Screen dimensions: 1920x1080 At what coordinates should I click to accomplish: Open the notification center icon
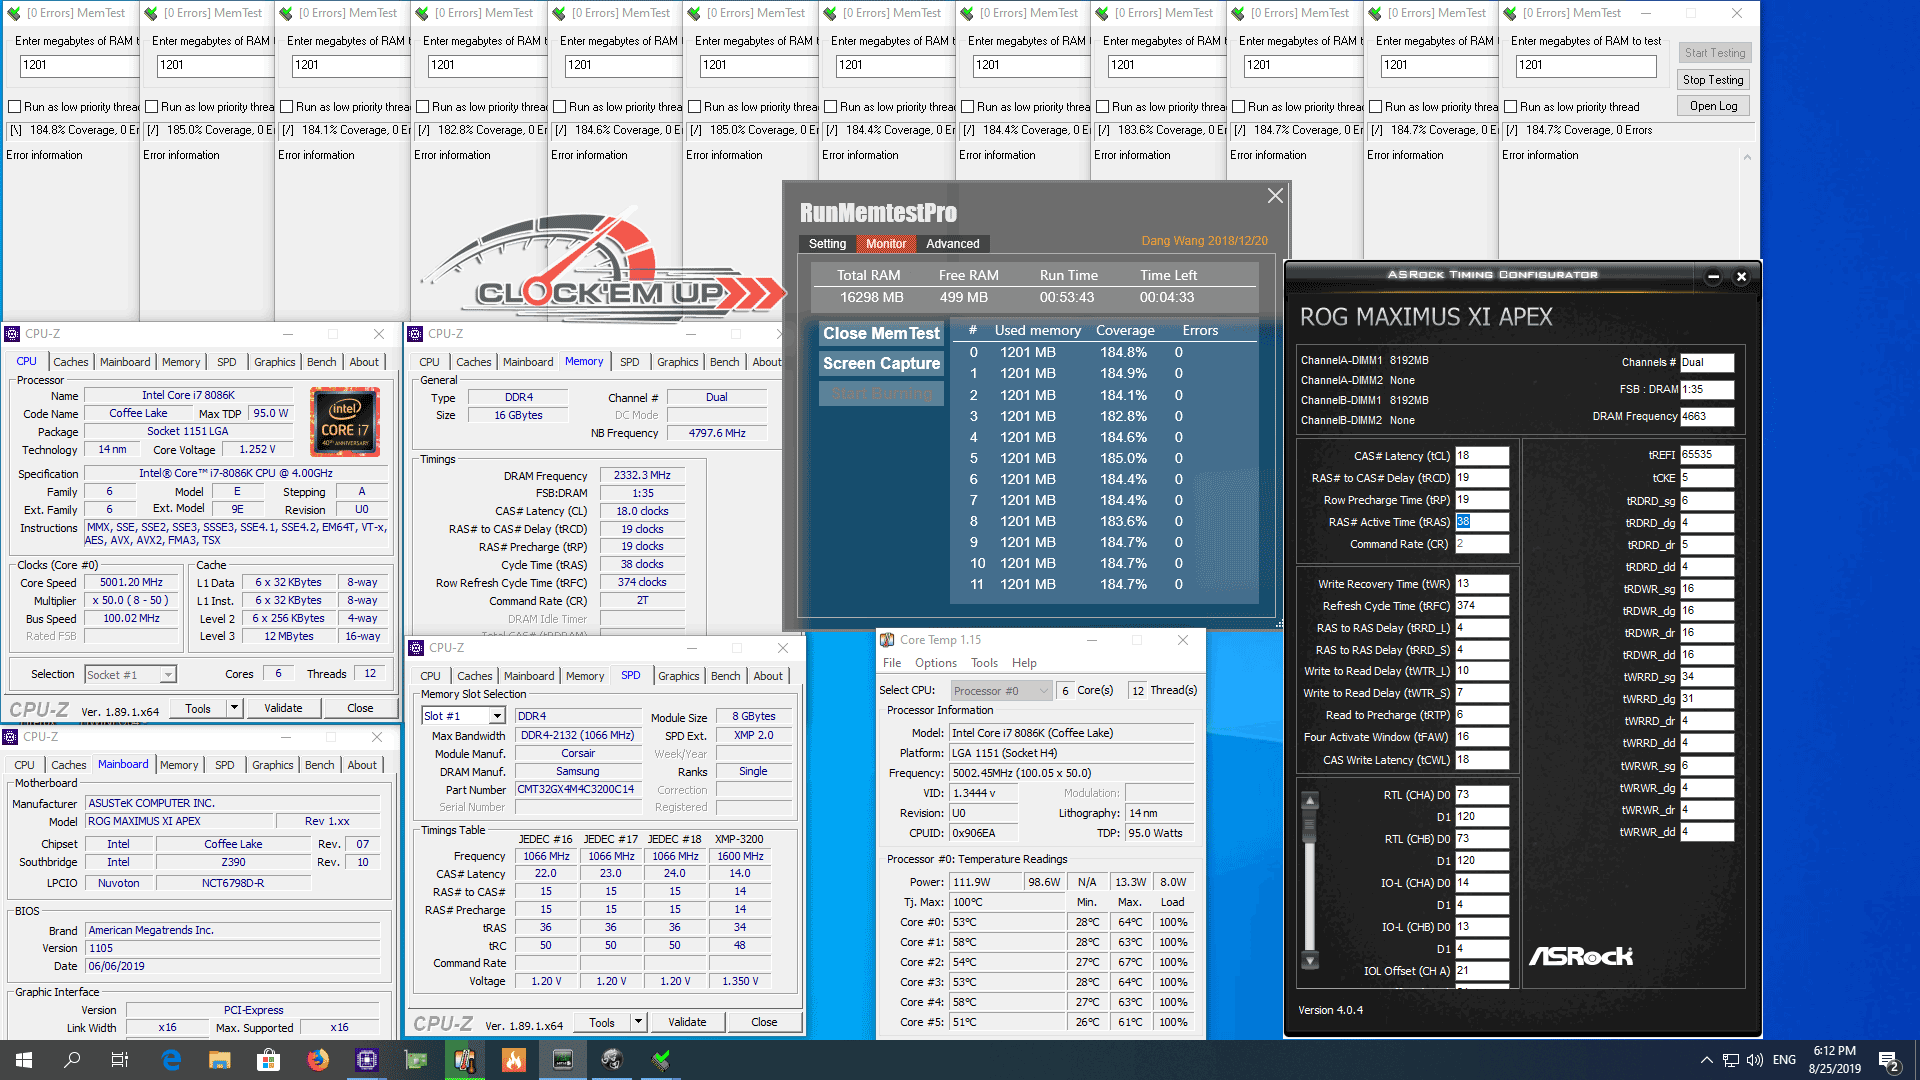[x=1888, y=1060]
